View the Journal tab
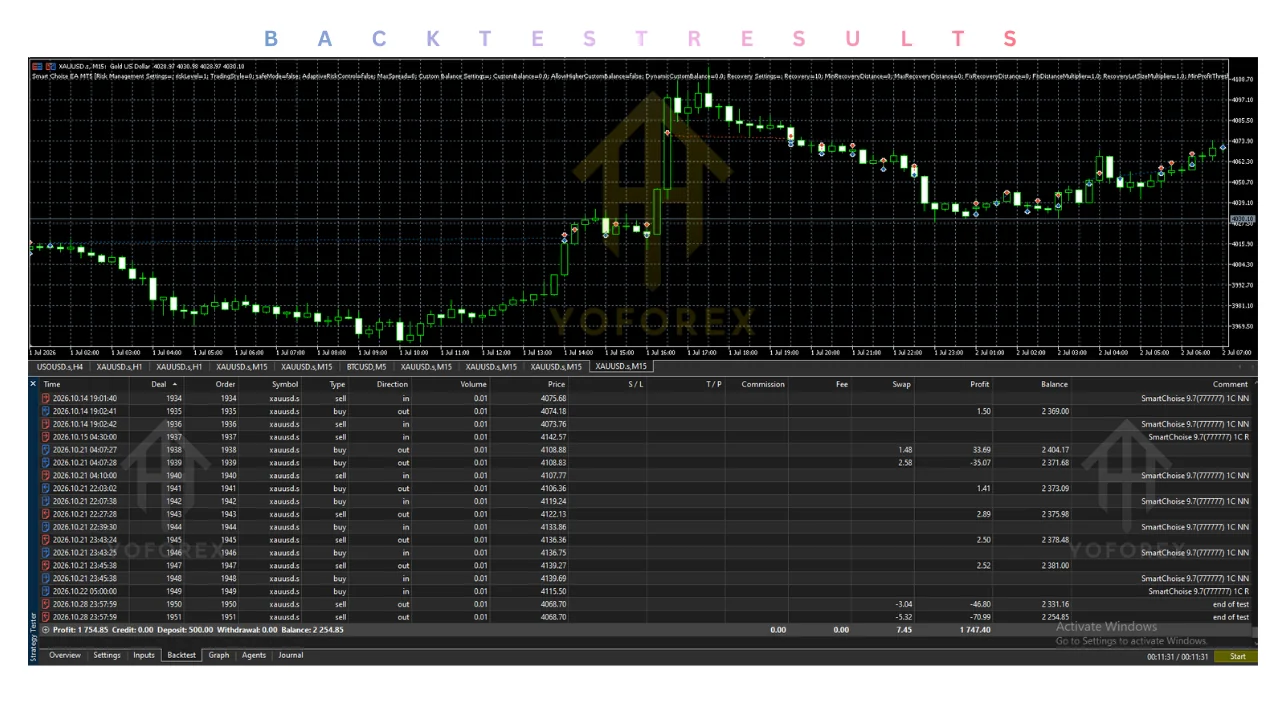 291,655
